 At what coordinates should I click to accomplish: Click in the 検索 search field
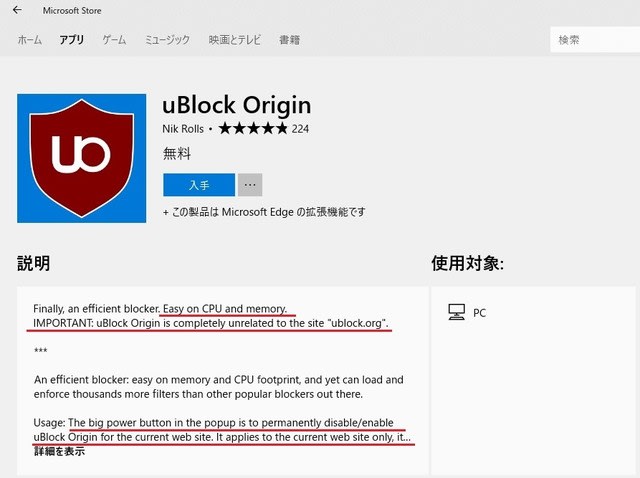click(595, 40)
